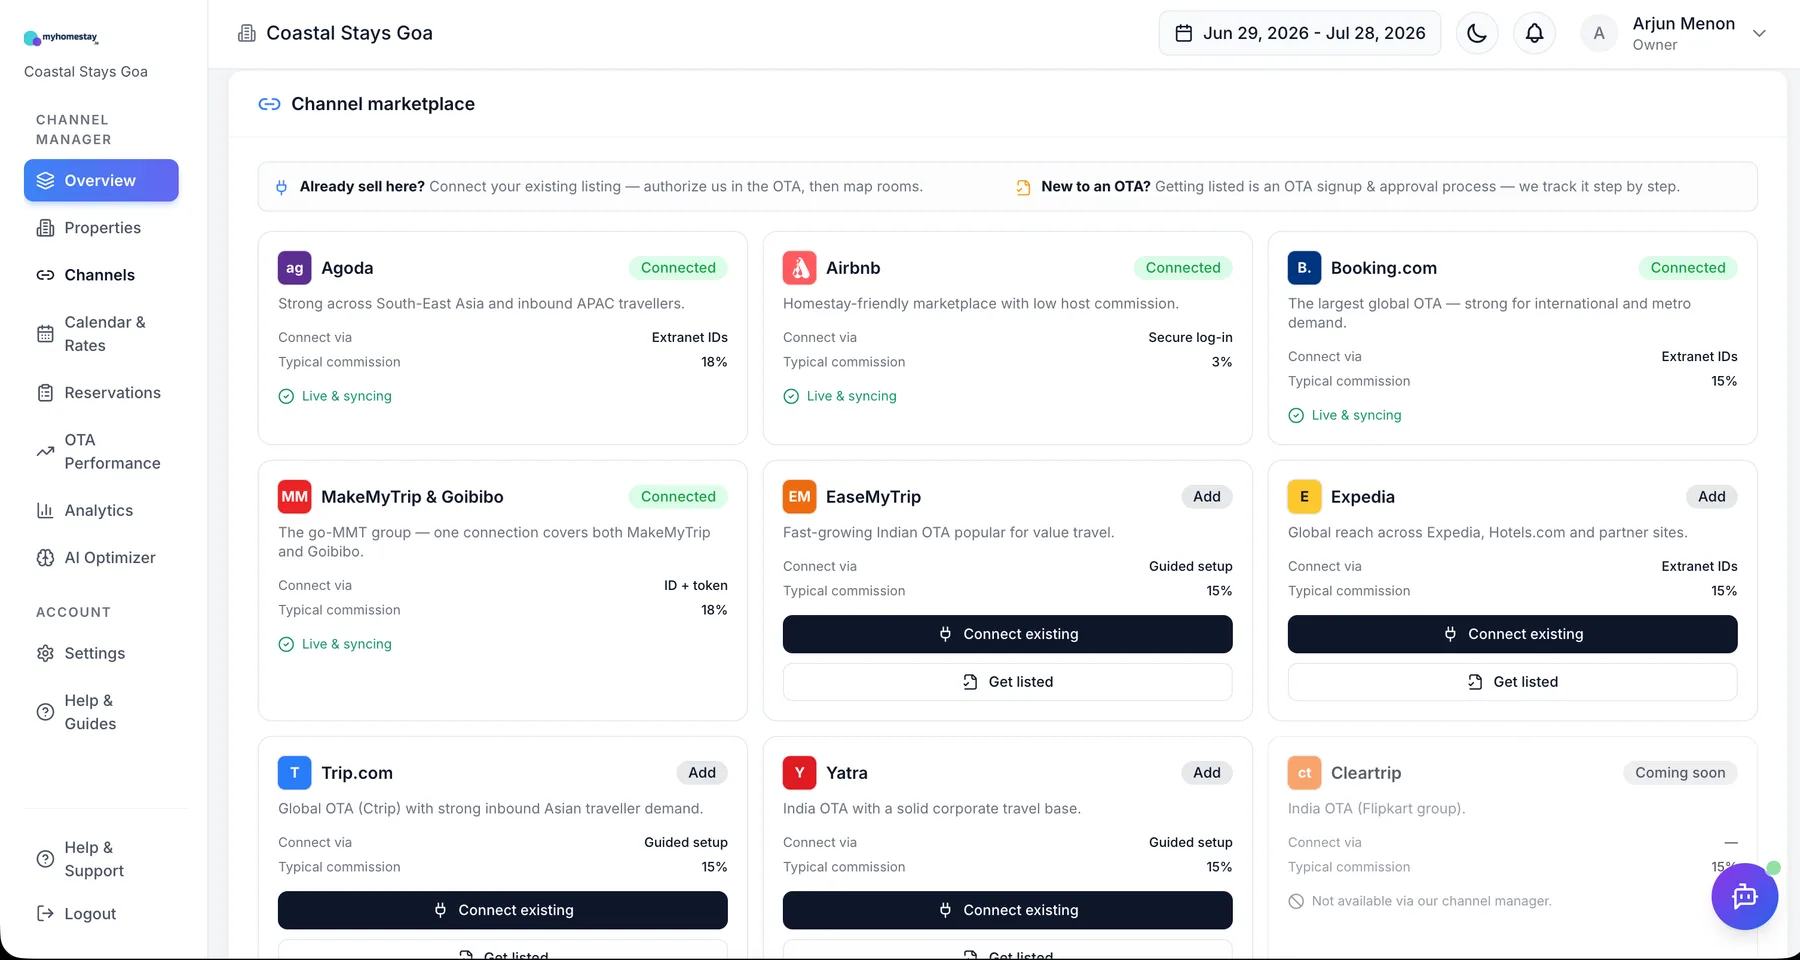The image size is (1800, 960).
Task: Click the Overview layers icon
Action: (x=45, y=180)
